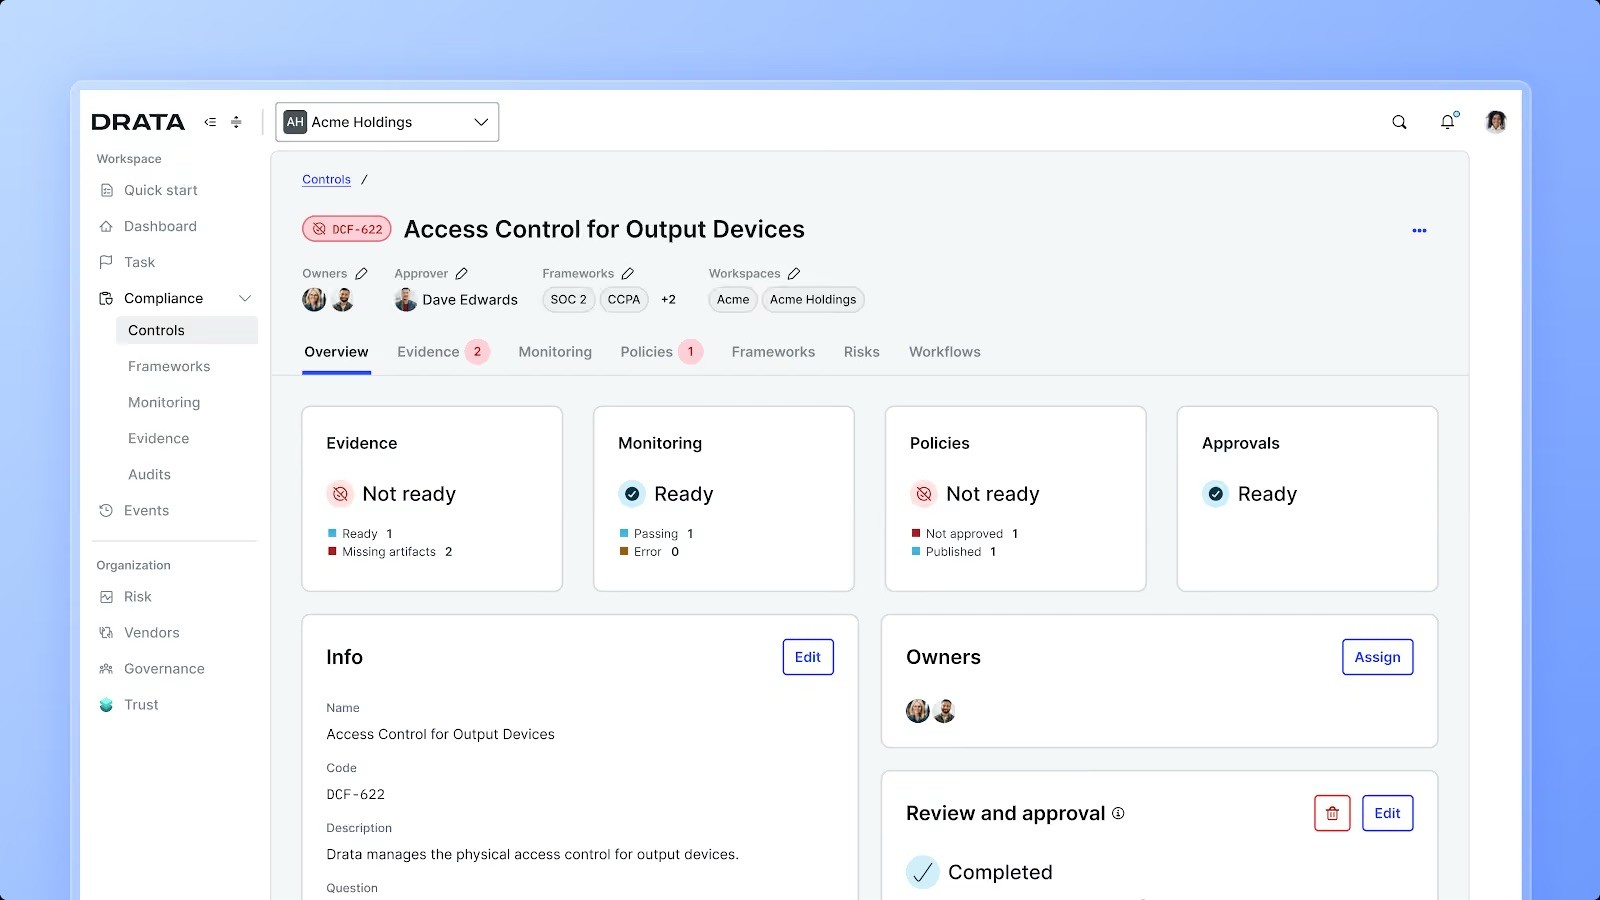Viewport: 1600px width, 900px height.
Task: Expand the +2 more frameworks indicator
Action: coord(668,300)
